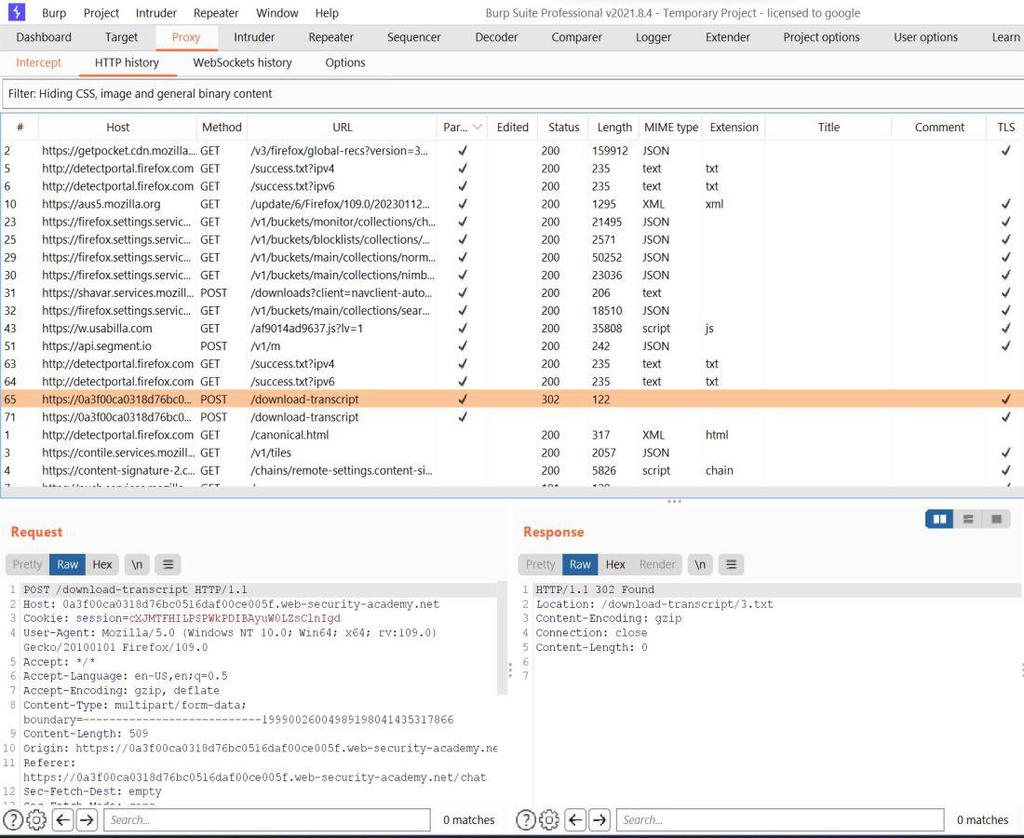Switch to the Logger tab
This screenshot has height=838, width=1024.
click(654, 37)
